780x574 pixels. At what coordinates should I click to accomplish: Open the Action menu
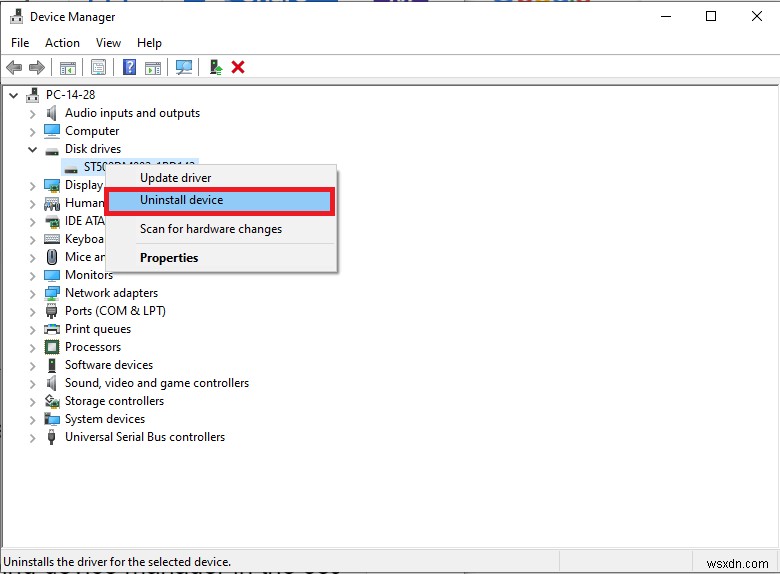[62, 43]
